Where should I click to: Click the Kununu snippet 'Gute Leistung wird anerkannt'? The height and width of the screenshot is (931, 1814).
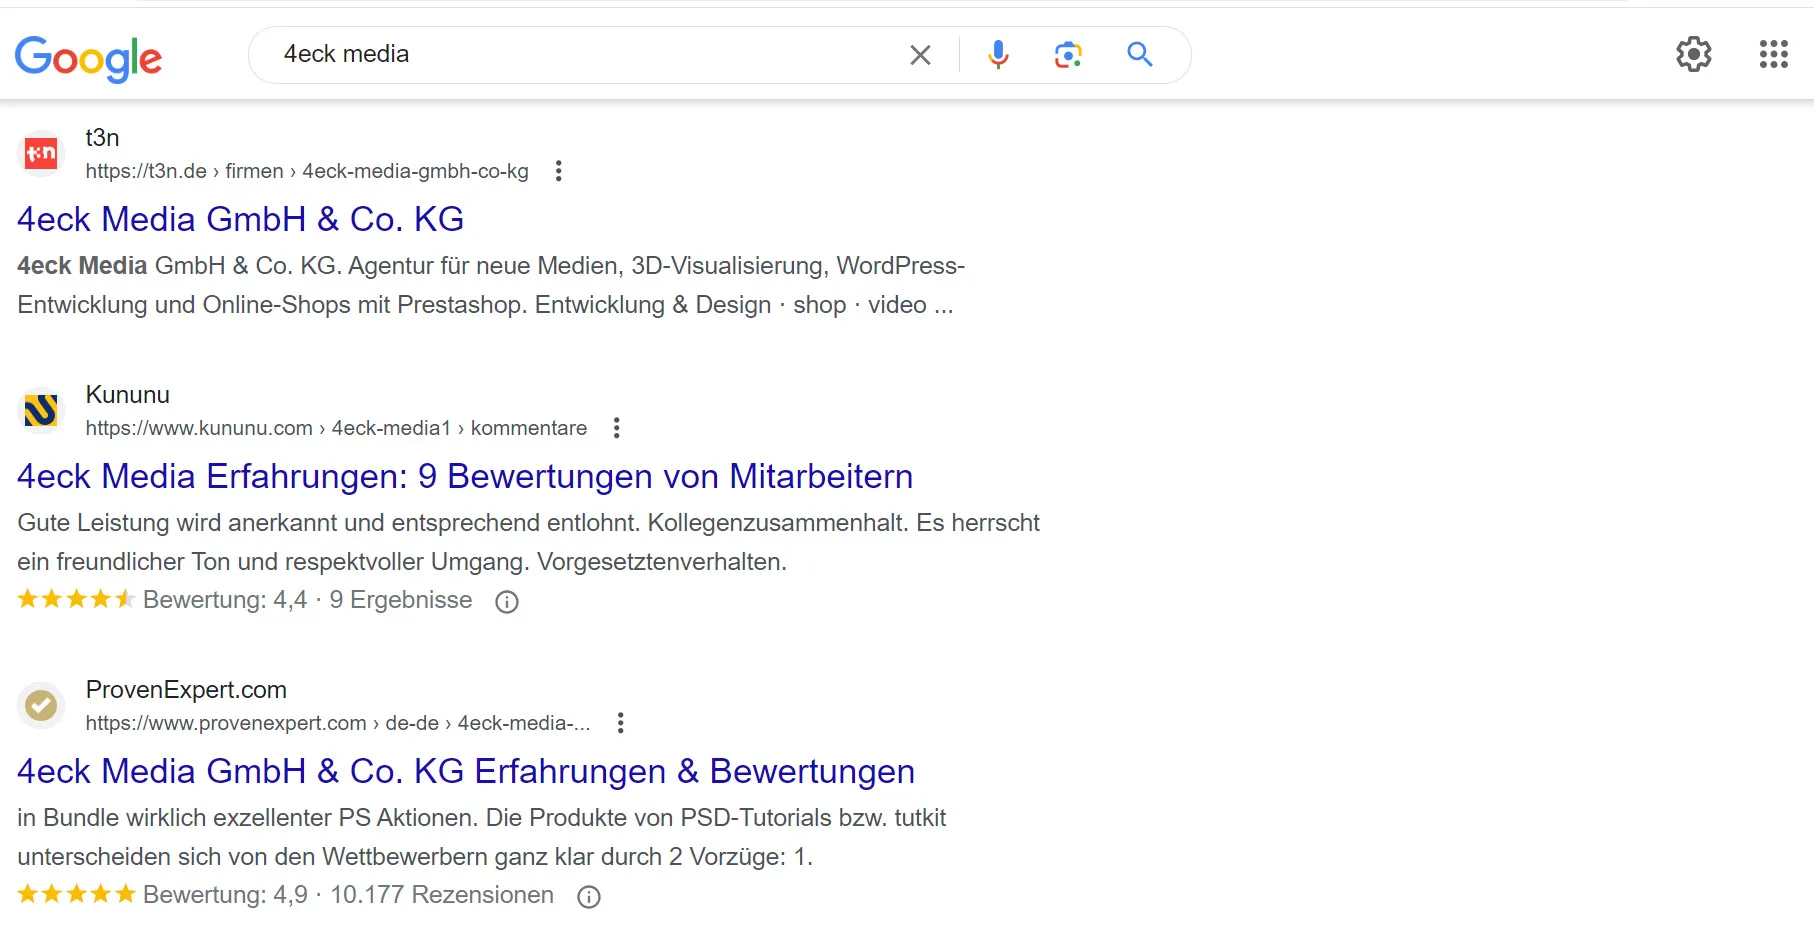(528, 542)
